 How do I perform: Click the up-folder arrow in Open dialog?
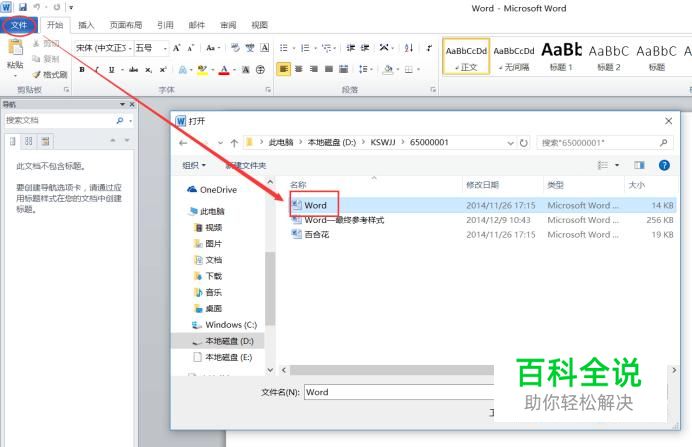pos(234,143)
